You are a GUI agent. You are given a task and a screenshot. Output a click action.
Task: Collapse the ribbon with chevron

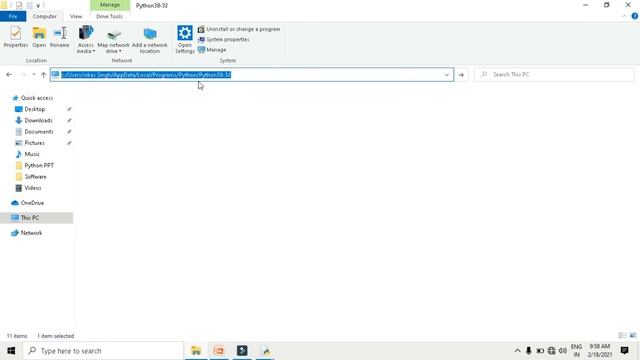[x=624, y=16]
